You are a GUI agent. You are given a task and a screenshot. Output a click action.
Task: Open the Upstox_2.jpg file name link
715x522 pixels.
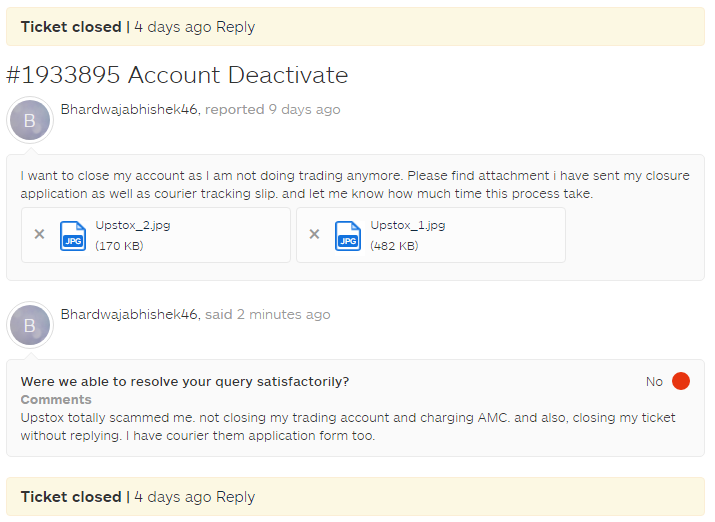pyautogui.click(x=133, y=225)
